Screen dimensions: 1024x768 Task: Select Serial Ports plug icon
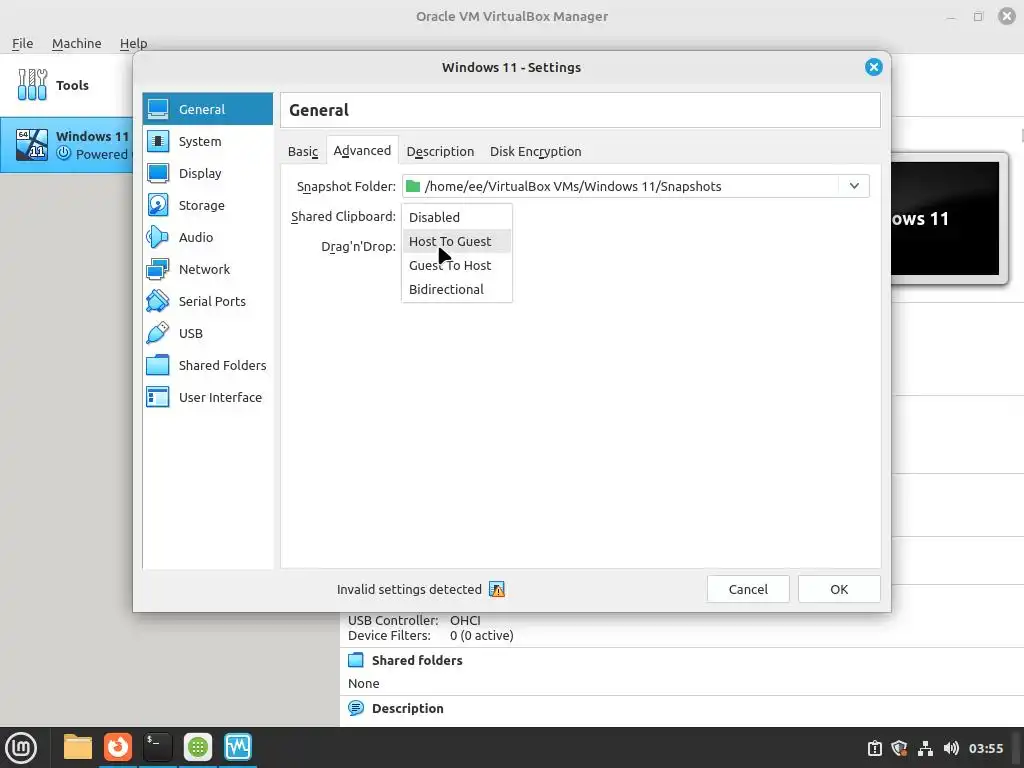(x=158, y=301)
